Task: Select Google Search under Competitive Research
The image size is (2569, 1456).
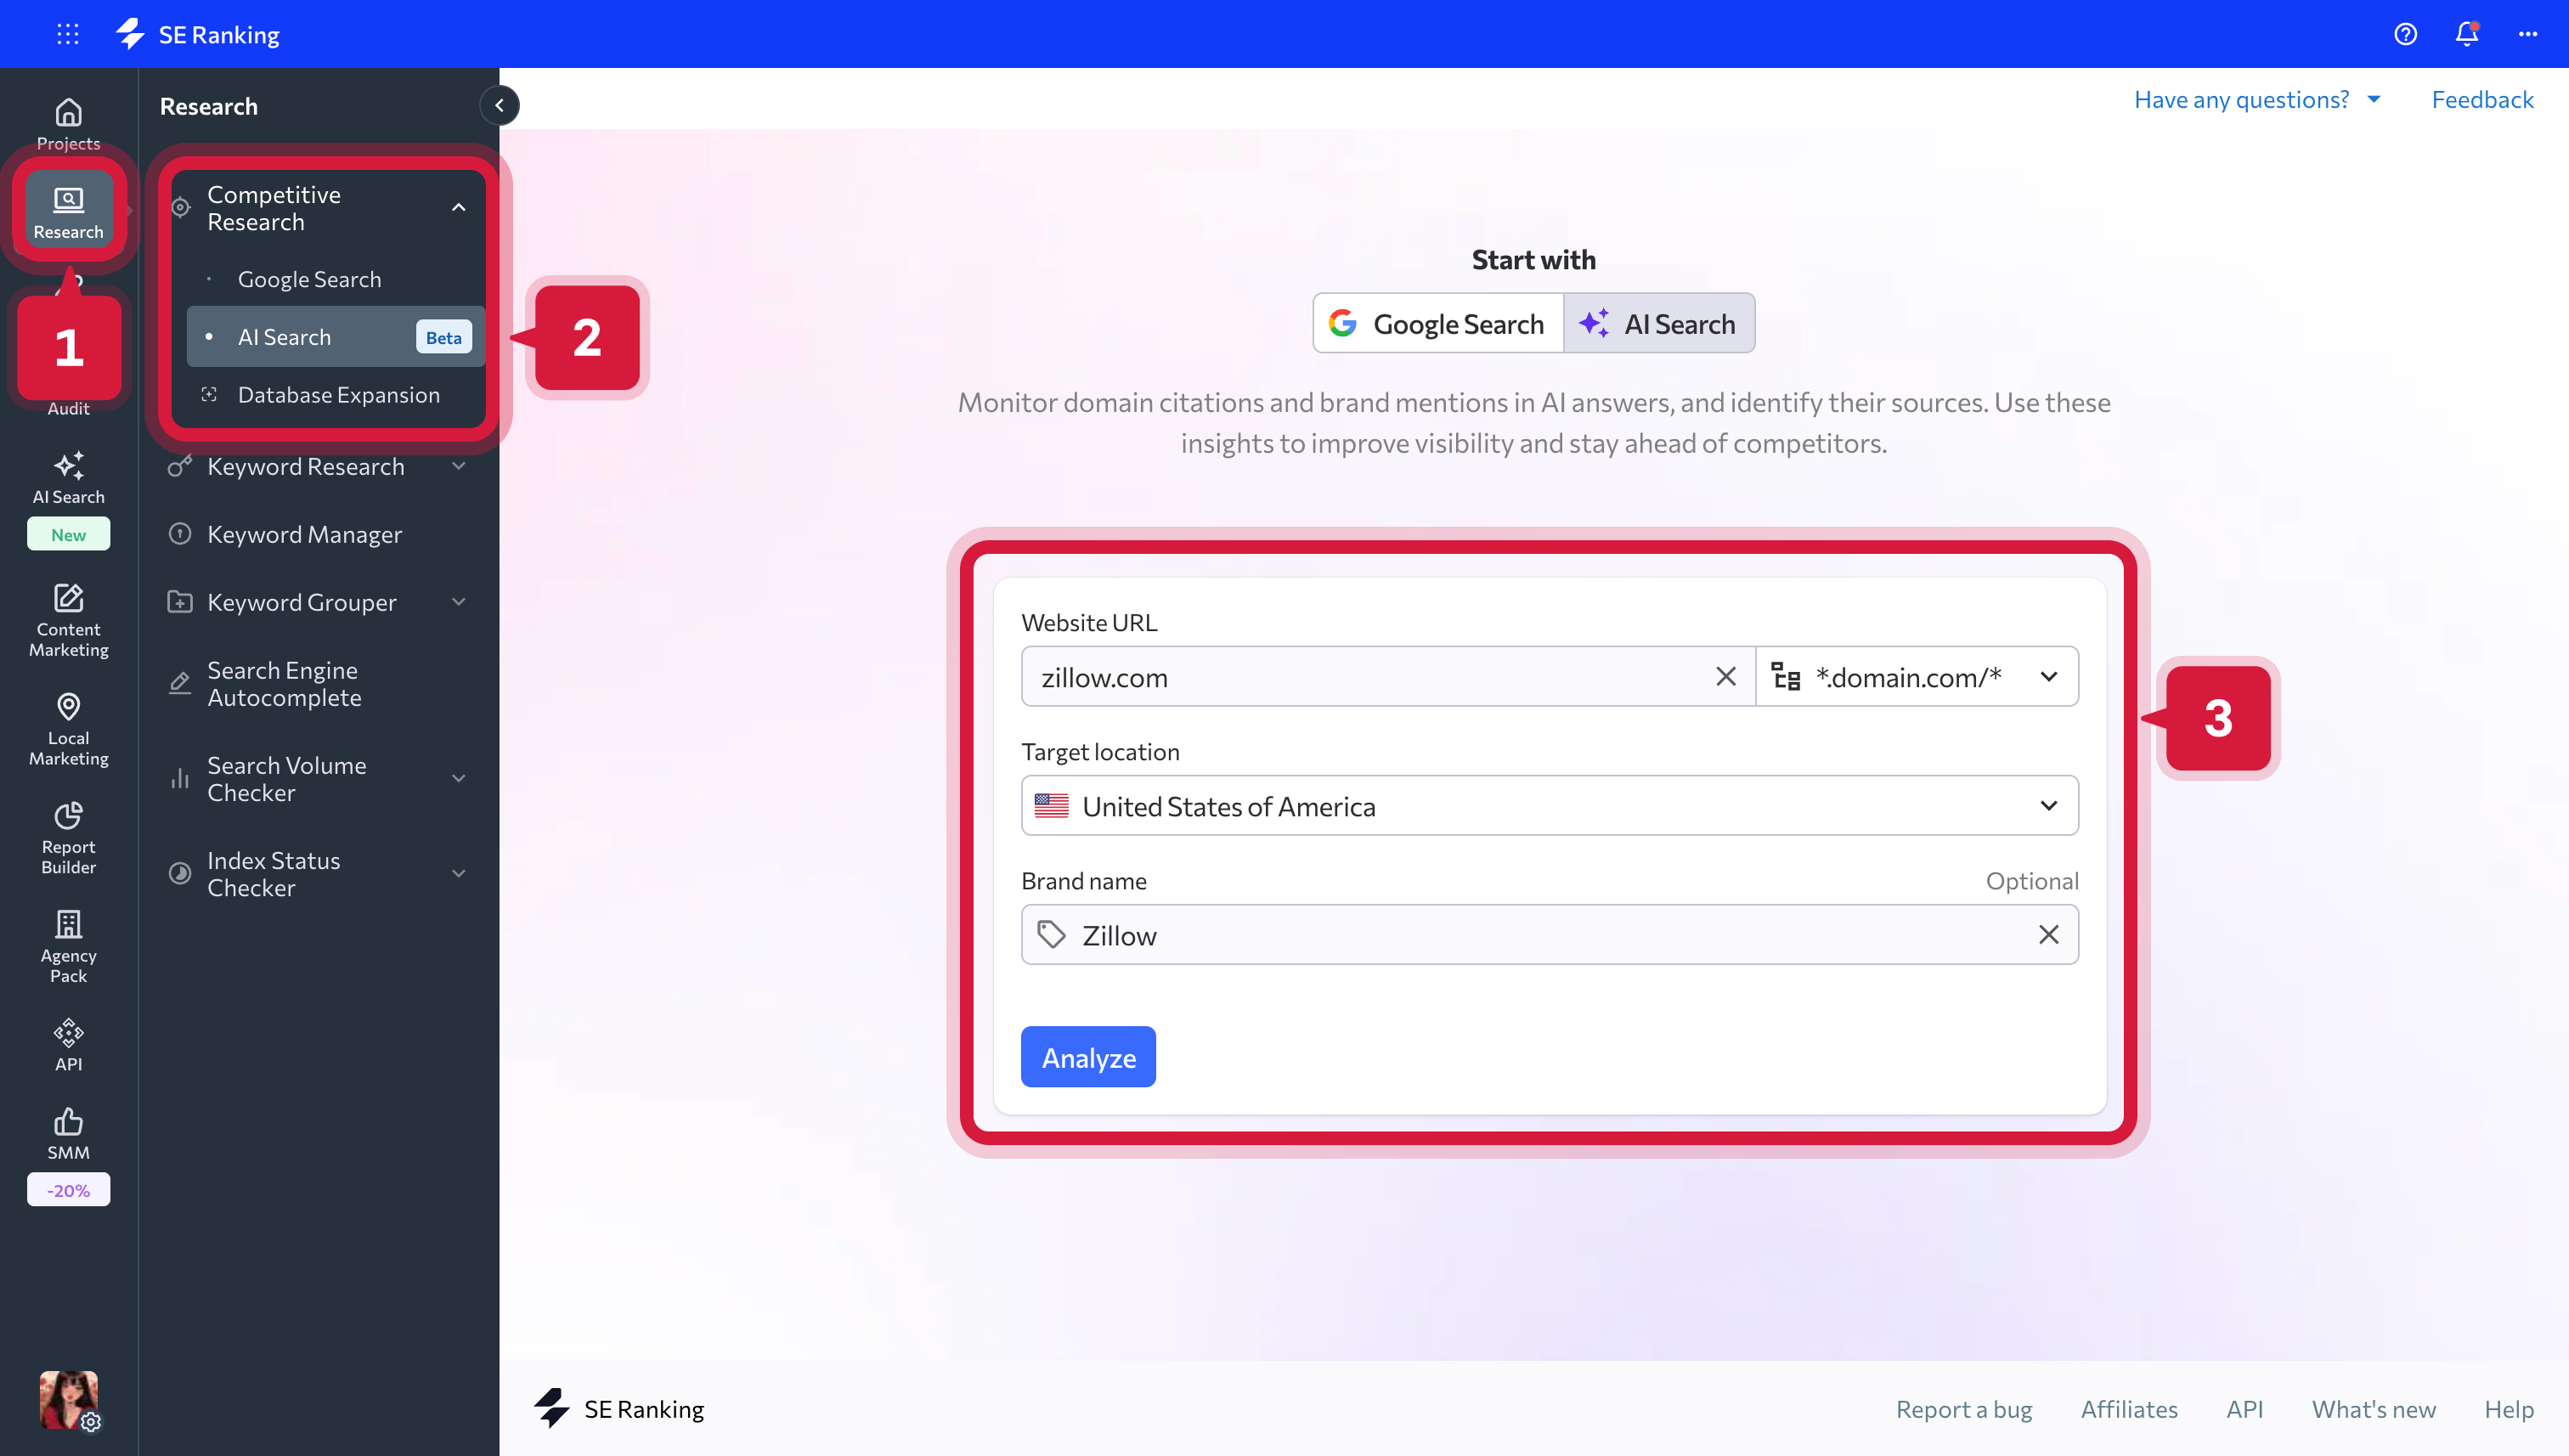Action: 309,279
